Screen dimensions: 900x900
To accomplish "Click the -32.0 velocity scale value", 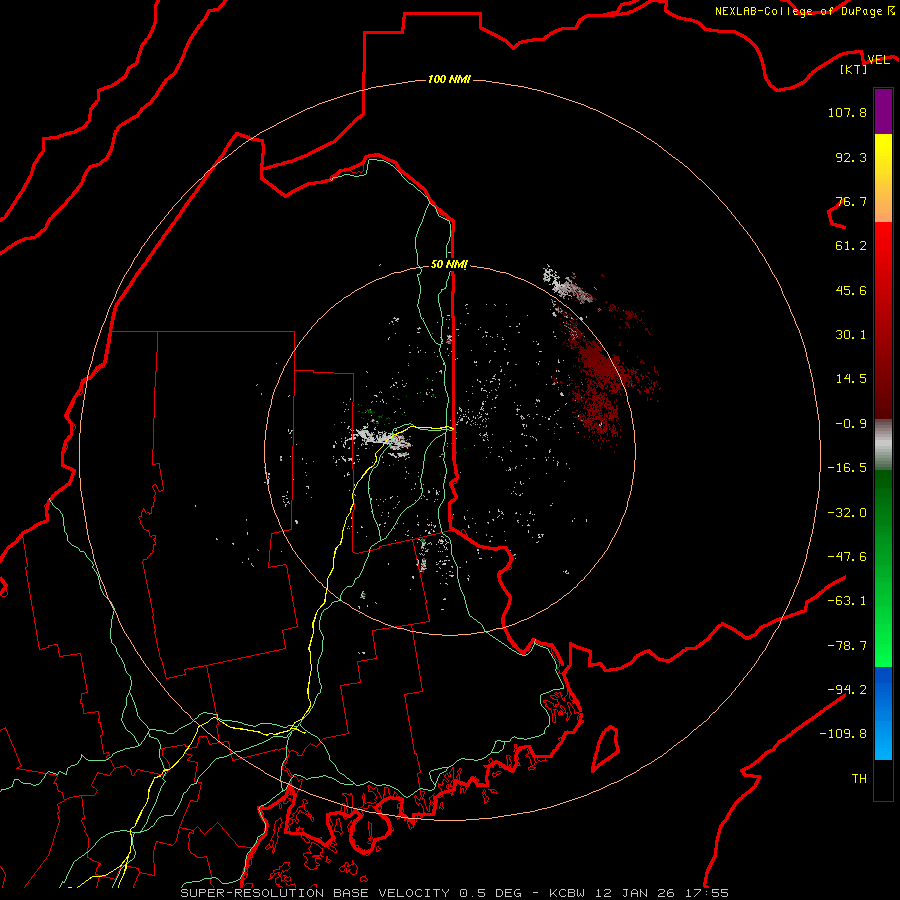I will pyautogui.click(x=847, y=513).
